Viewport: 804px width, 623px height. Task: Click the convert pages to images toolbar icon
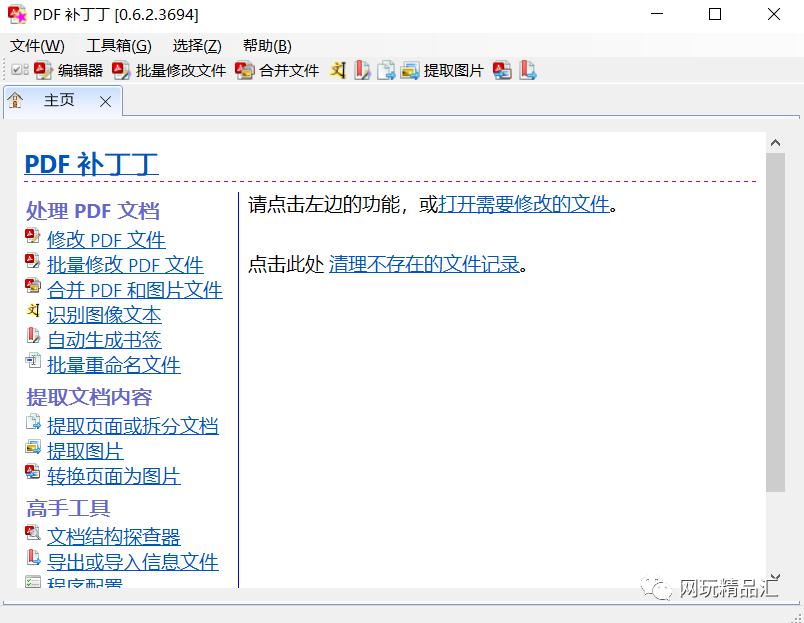coord(502,70)
